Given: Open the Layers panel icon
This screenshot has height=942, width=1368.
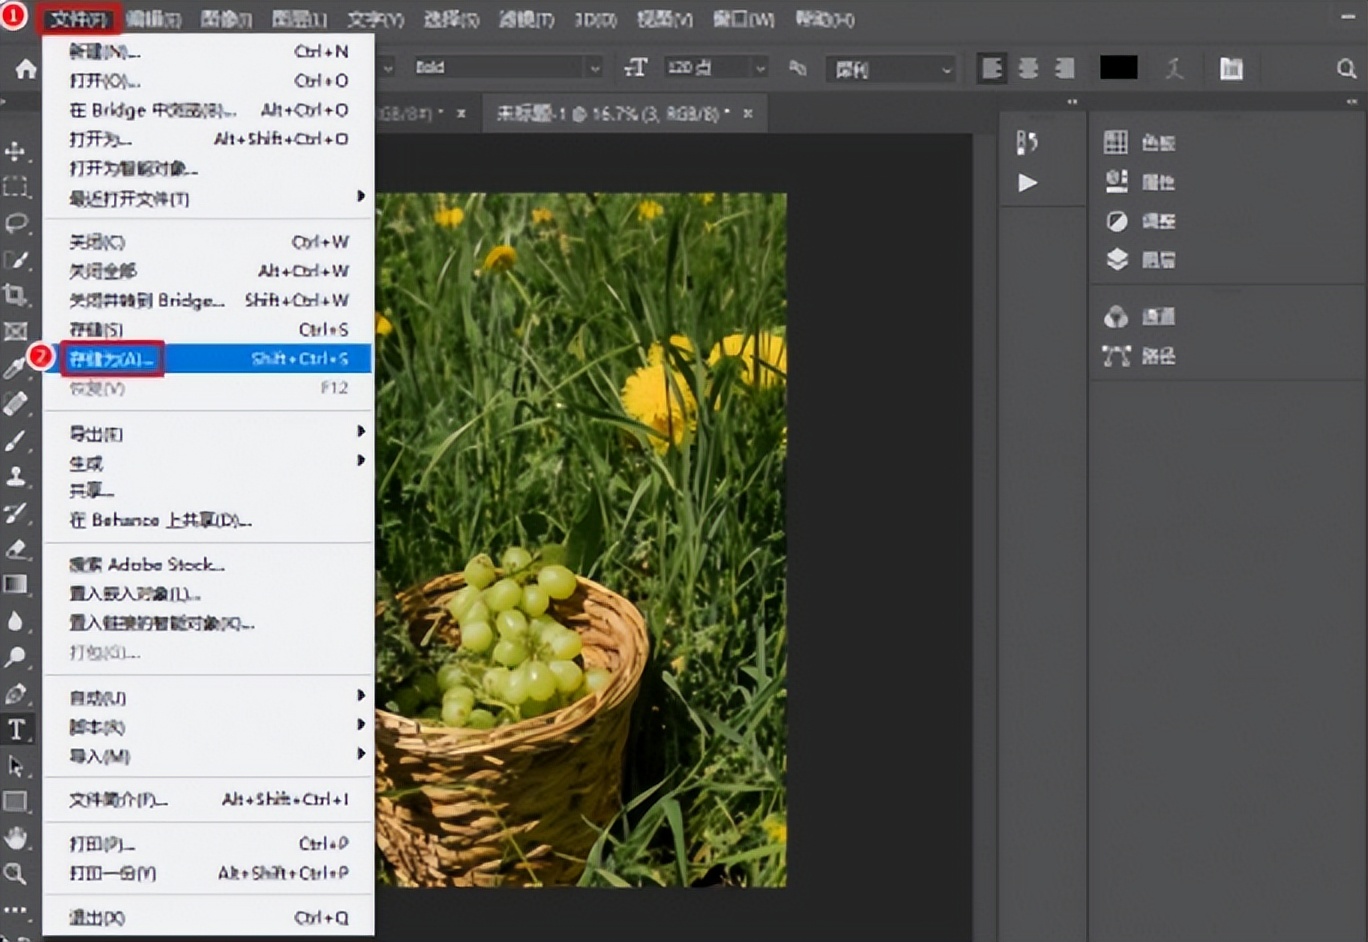Looking at the screenshot, I should pos(1117,260).
